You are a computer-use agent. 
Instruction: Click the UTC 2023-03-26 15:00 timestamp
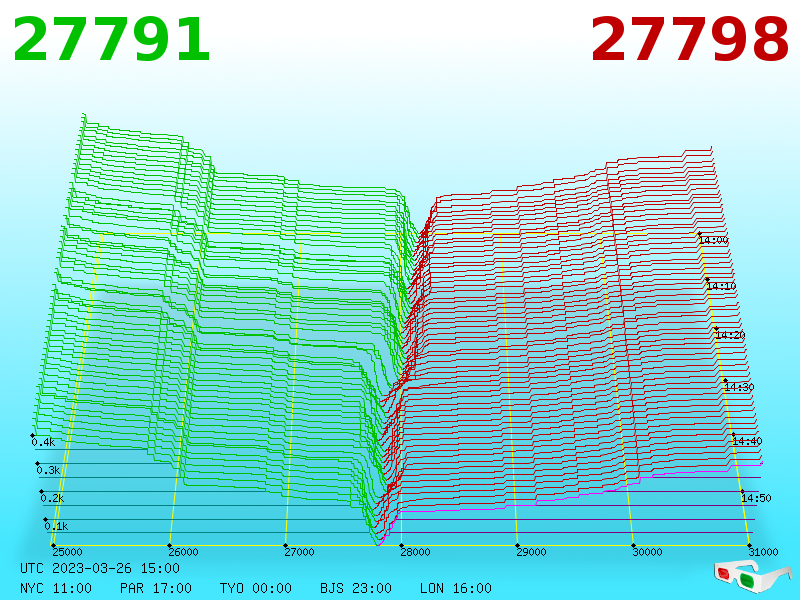coord(100,568)
